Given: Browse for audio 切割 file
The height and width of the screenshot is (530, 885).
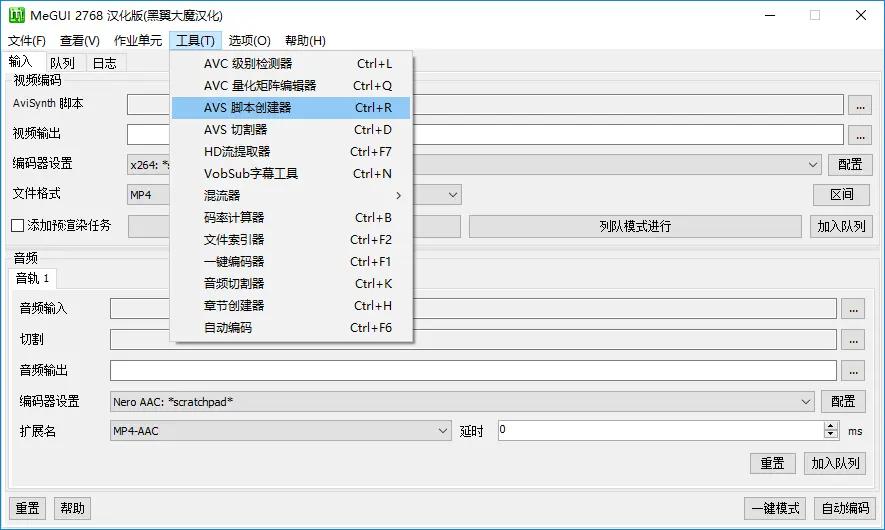Looking at the screenshot, I should click(x=853, y=340).
